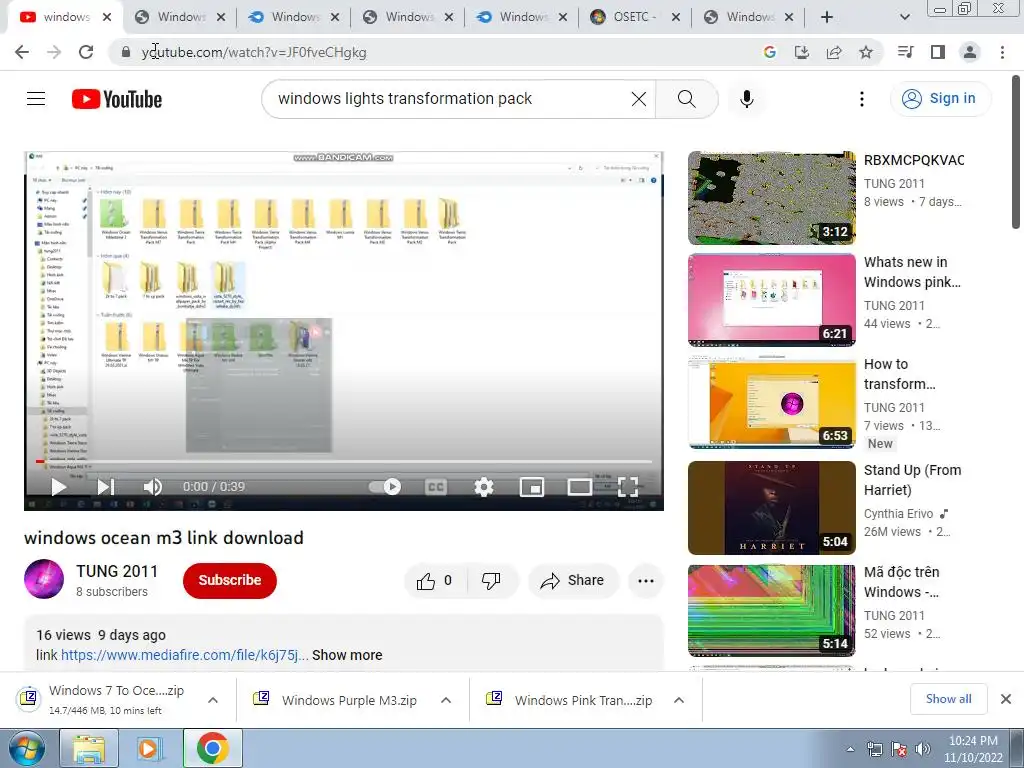This screenshot has height=768, width=1024.
Task: Share this page icon in toolbar
Action: click(x=834, y=52)
